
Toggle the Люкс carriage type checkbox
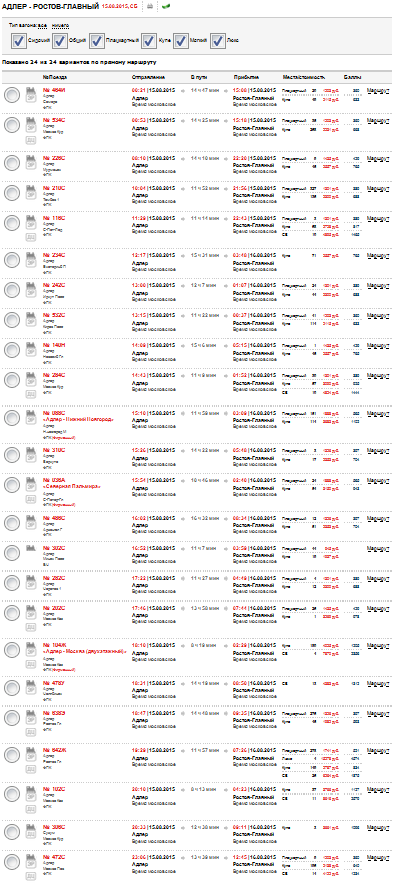point(218,41)
